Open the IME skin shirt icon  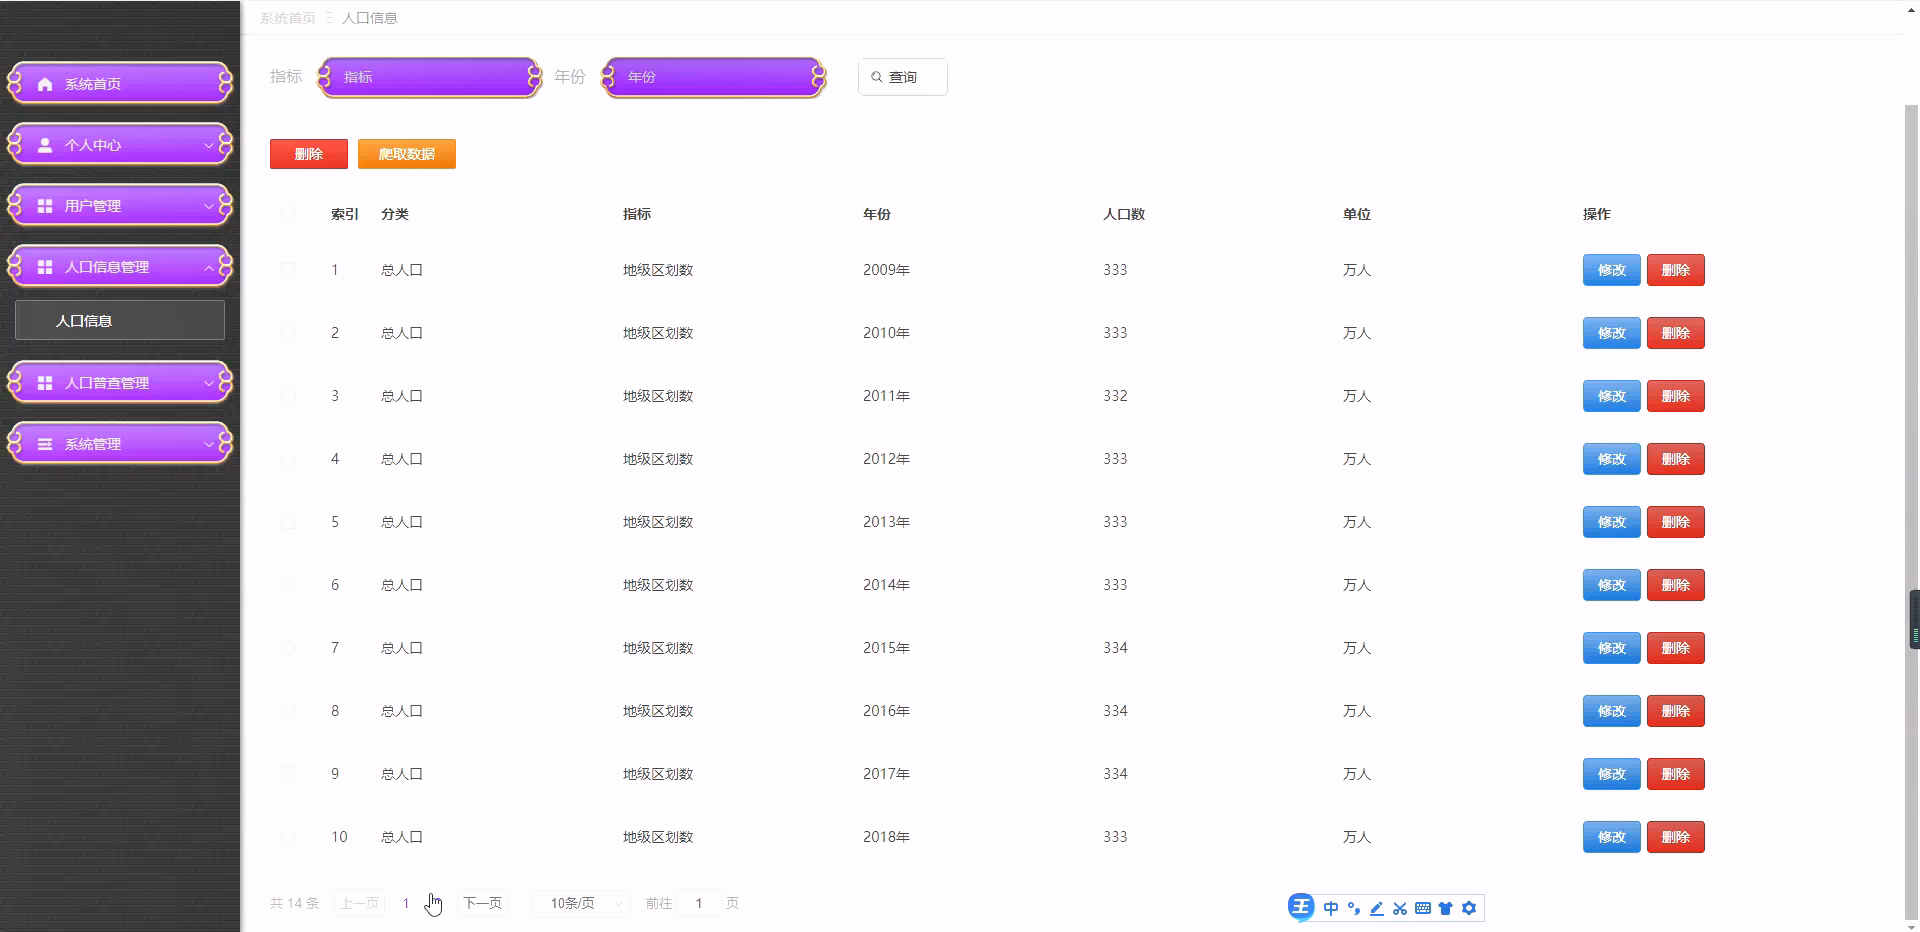pos(1446,908)
